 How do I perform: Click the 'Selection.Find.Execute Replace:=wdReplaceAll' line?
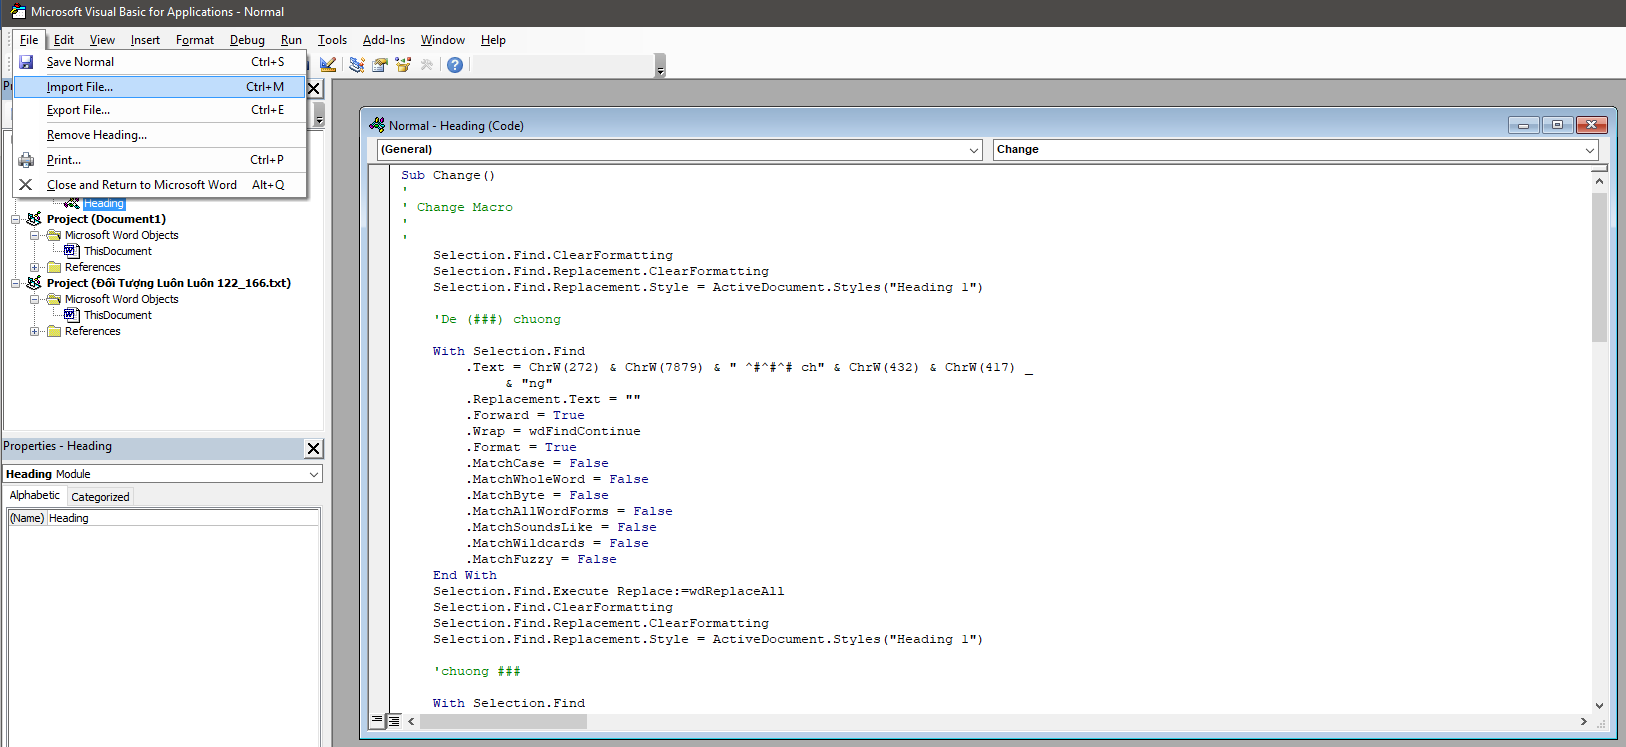pos(608,591)
